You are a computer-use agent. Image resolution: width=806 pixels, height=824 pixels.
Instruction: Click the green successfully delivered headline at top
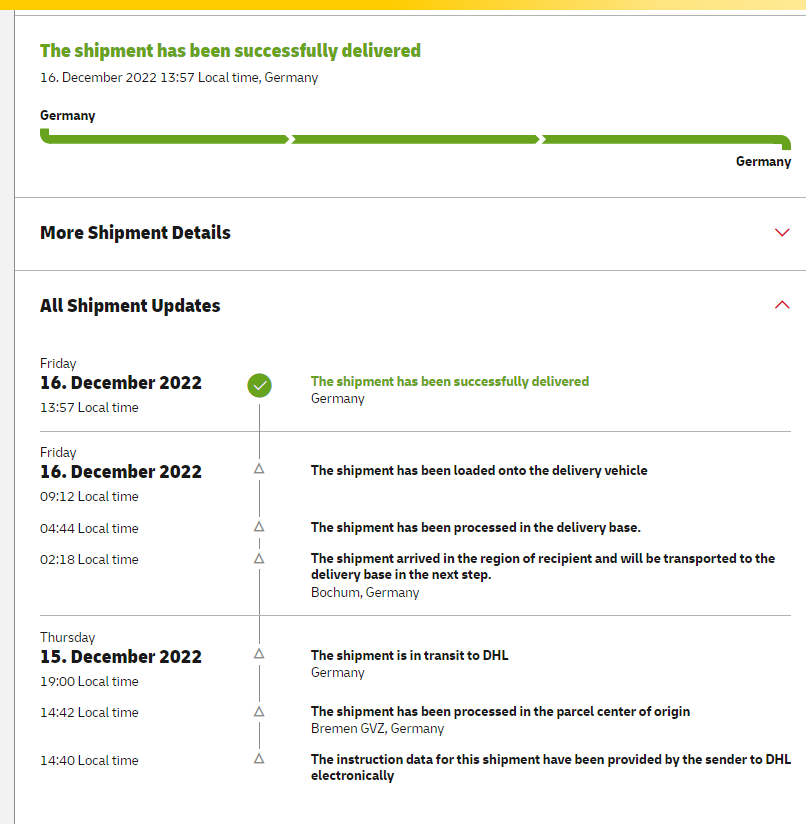(230, 51)
